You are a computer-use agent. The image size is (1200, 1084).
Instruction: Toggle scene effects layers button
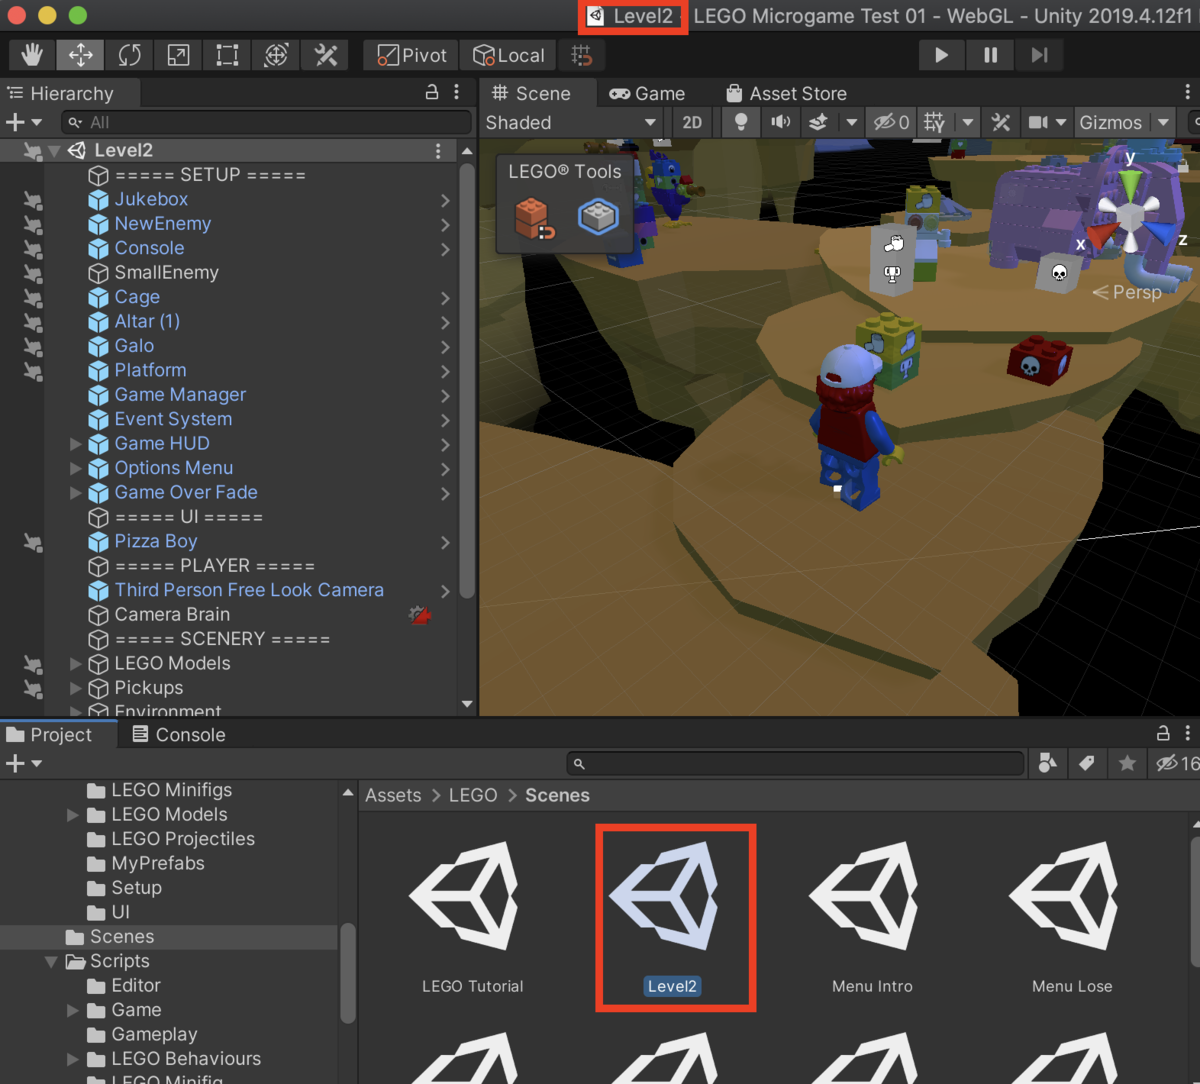pyautogui.click(x=819, y=122)
